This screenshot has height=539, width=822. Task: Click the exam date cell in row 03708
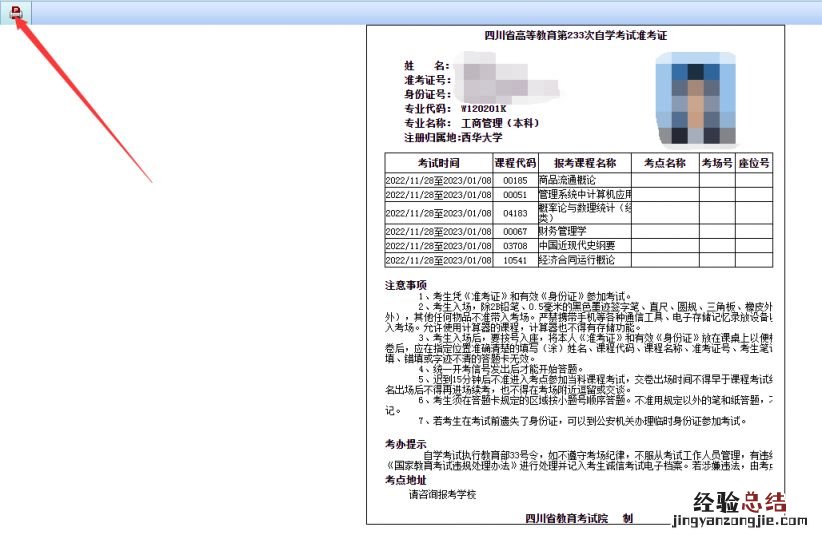[x=439, y=246]
